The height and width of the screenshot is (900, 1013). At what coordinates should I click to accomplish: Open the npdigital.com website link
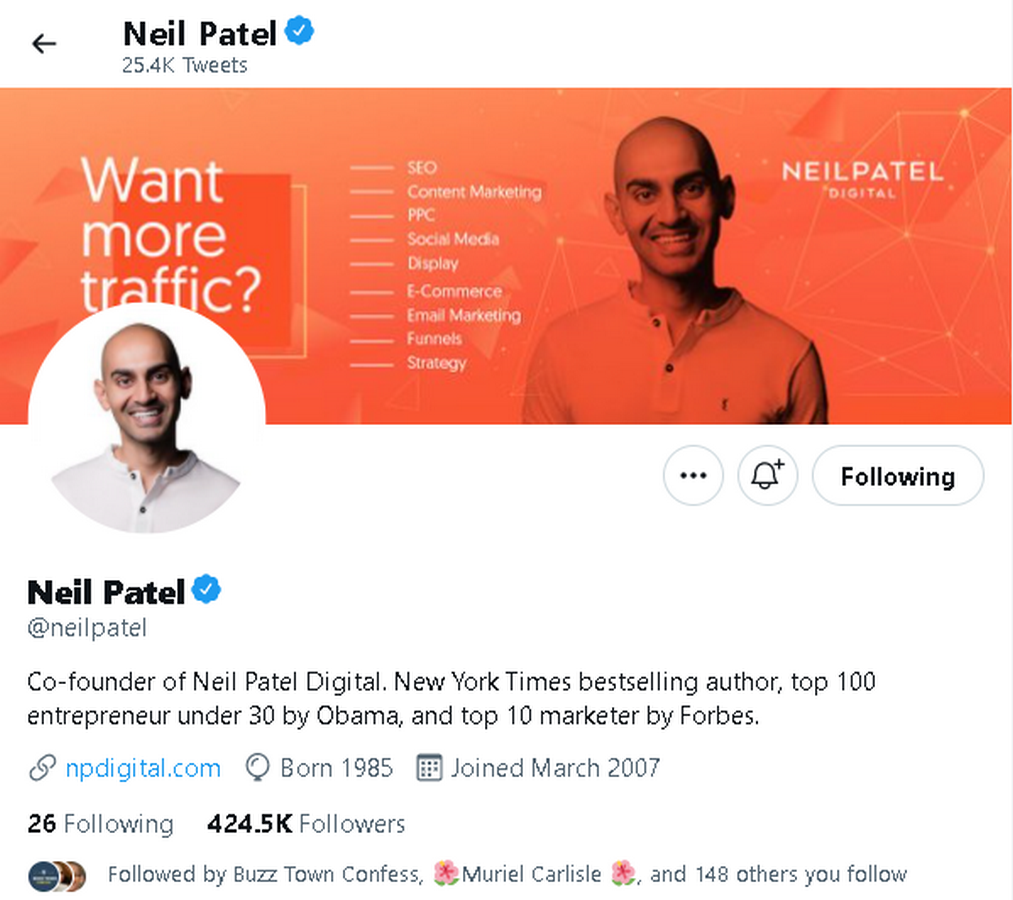(x=143, y=768)
